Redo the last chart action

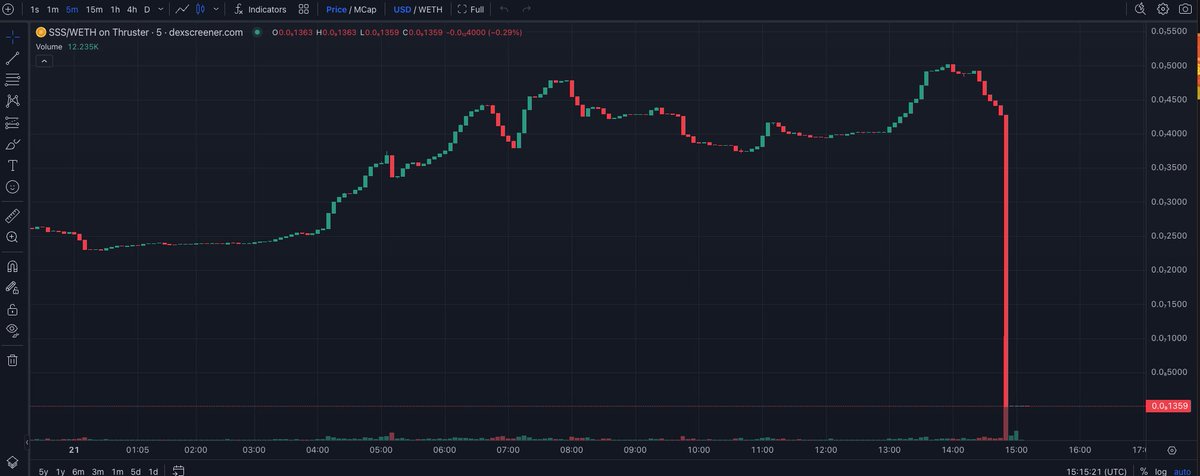527,9
